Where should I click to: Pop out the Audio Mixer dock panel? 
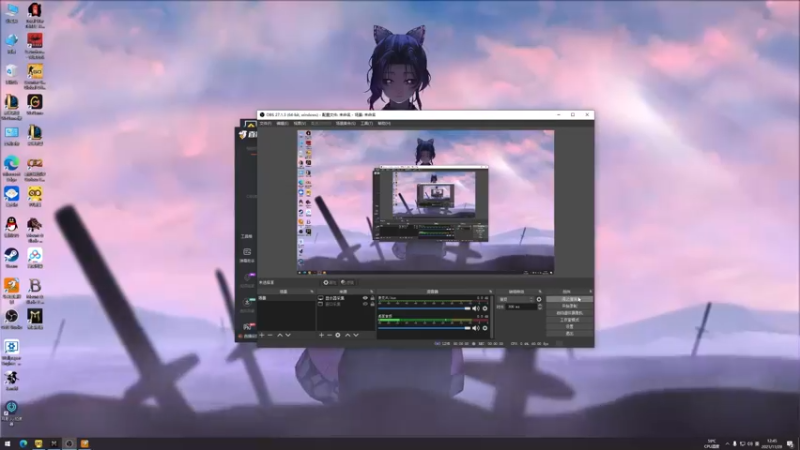490,292
